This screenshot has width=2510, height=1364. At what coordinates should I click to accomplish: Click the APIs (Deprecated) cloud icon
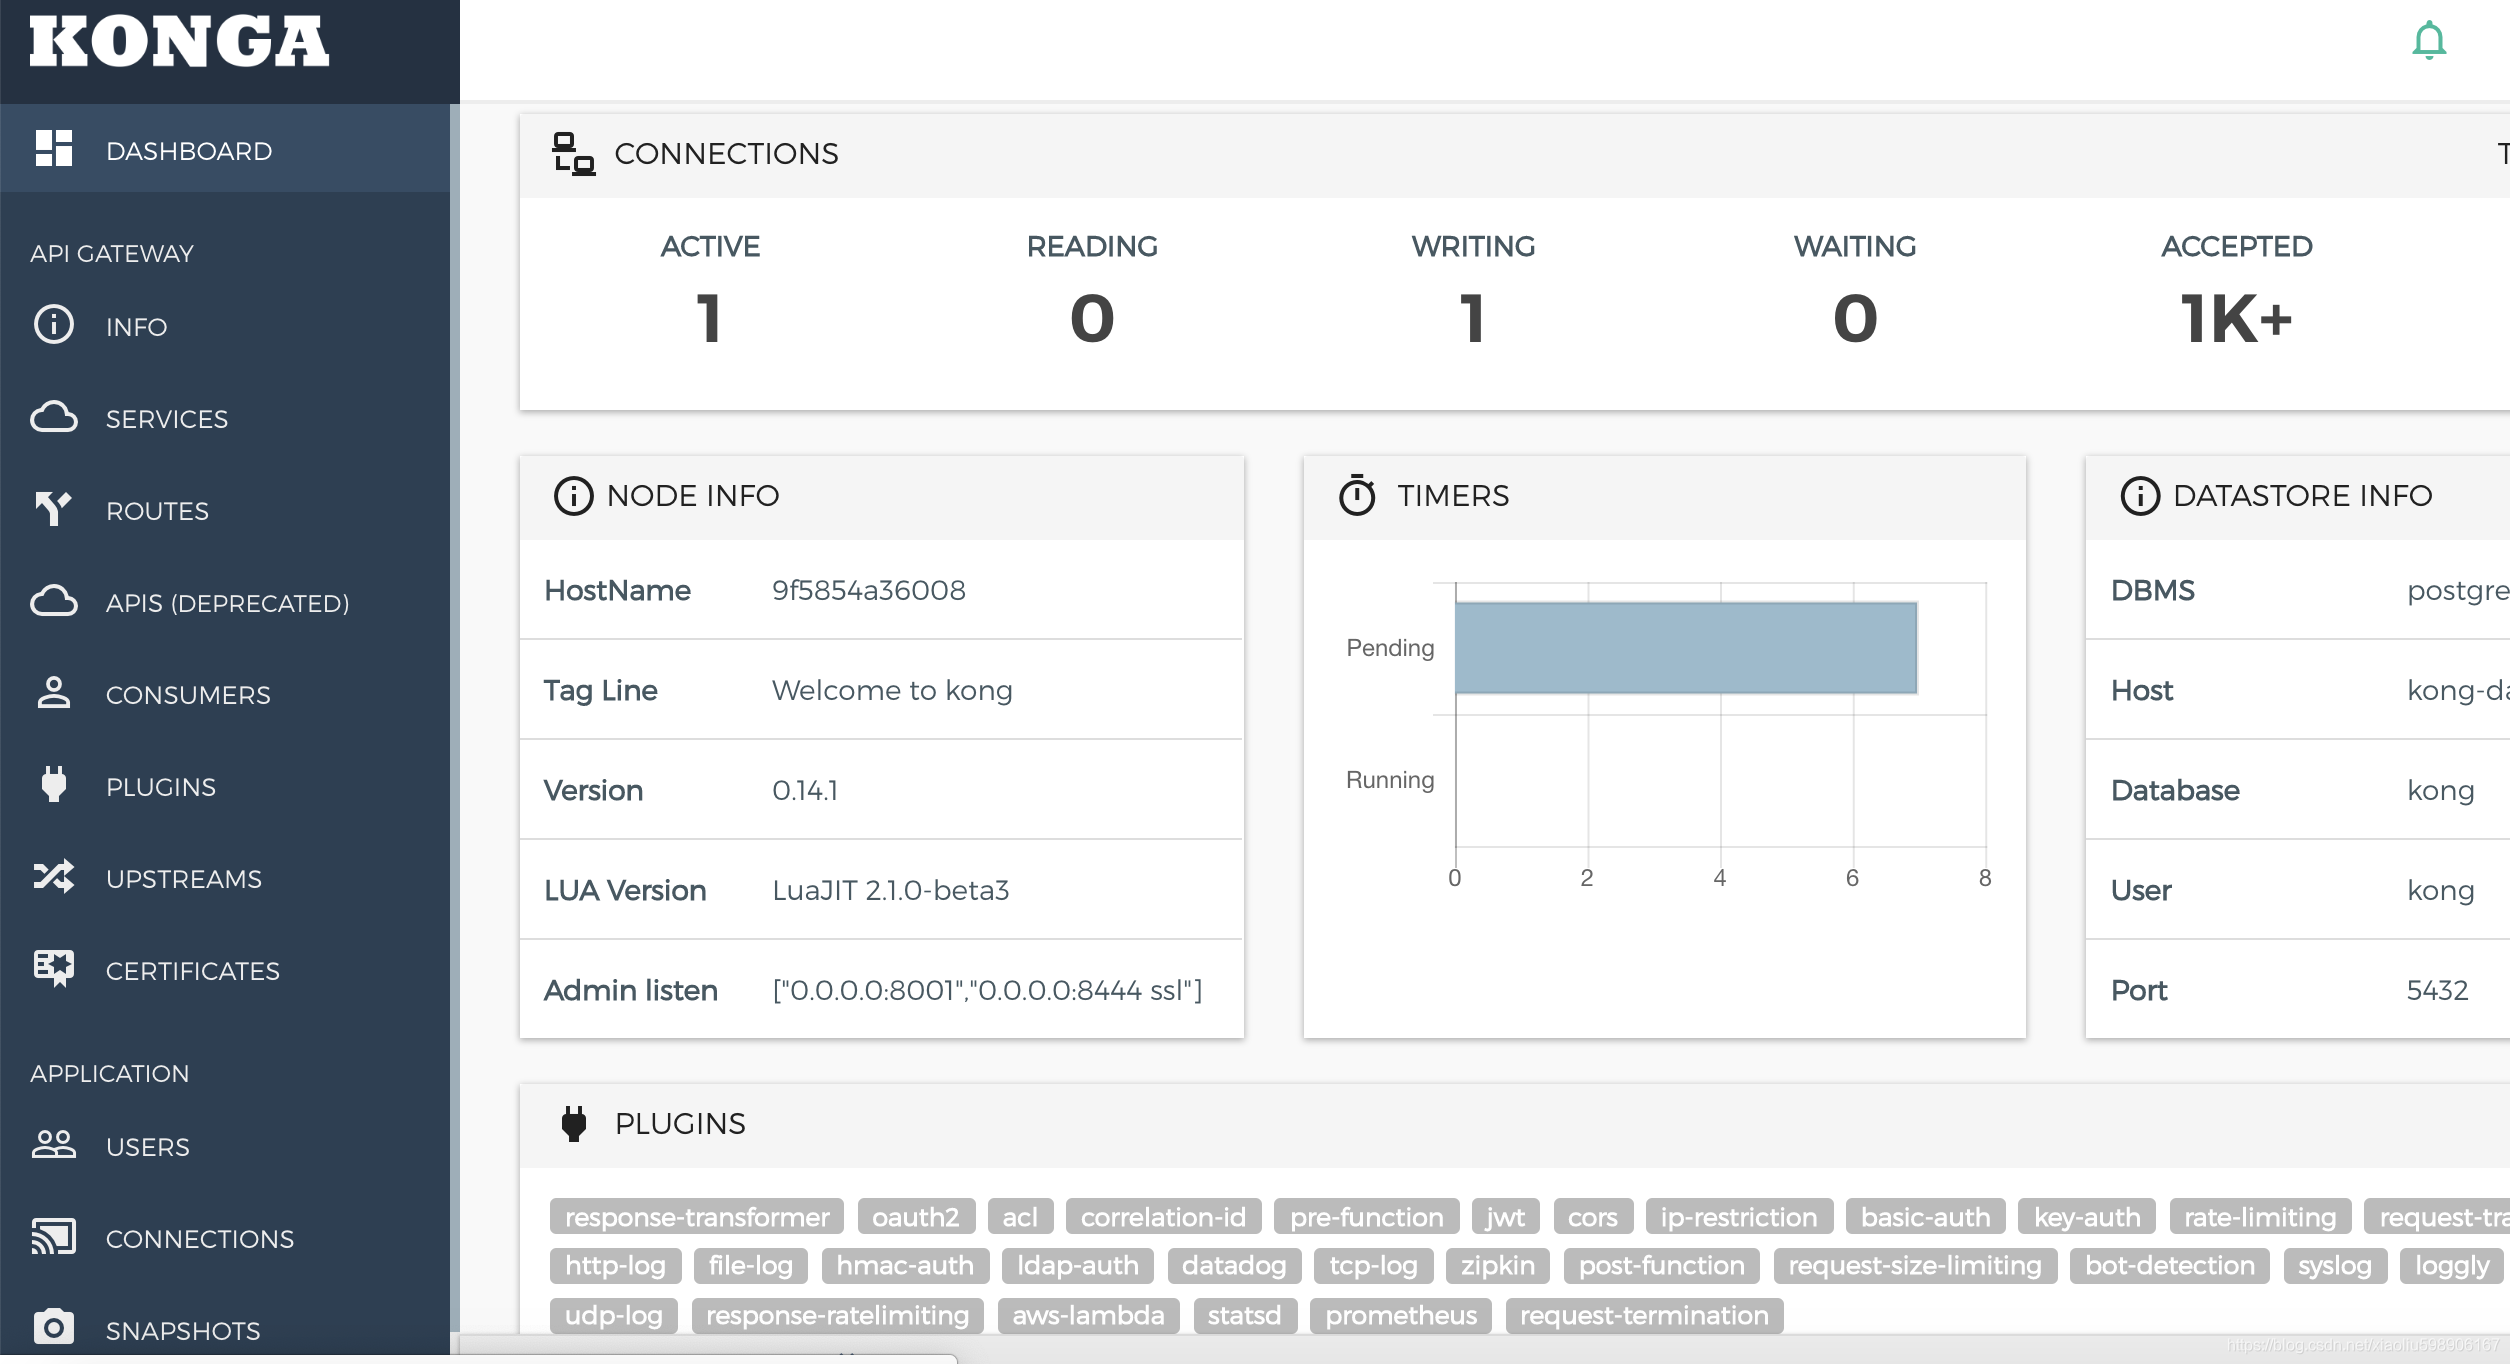(x=54, y=601)
